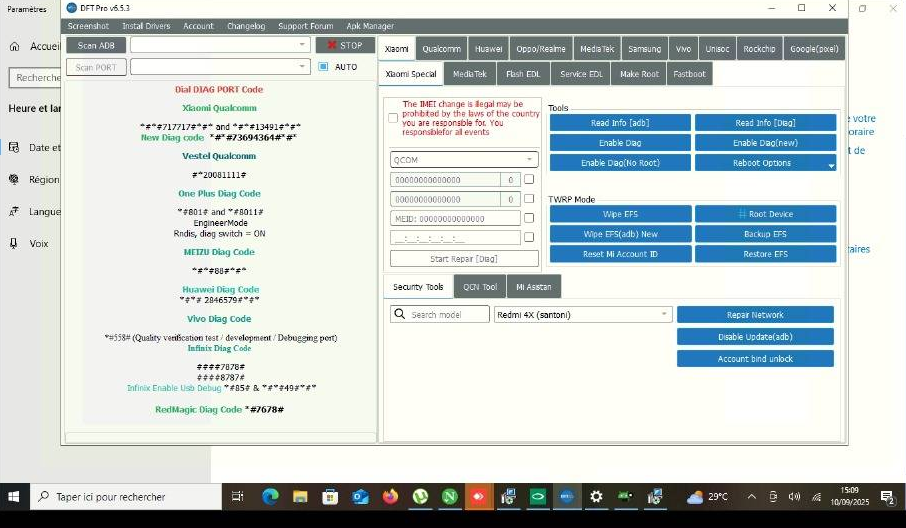Enable the MEID checkbox
Image resolution: width=906 pixels, height=528 pixels.
[529, 218]
